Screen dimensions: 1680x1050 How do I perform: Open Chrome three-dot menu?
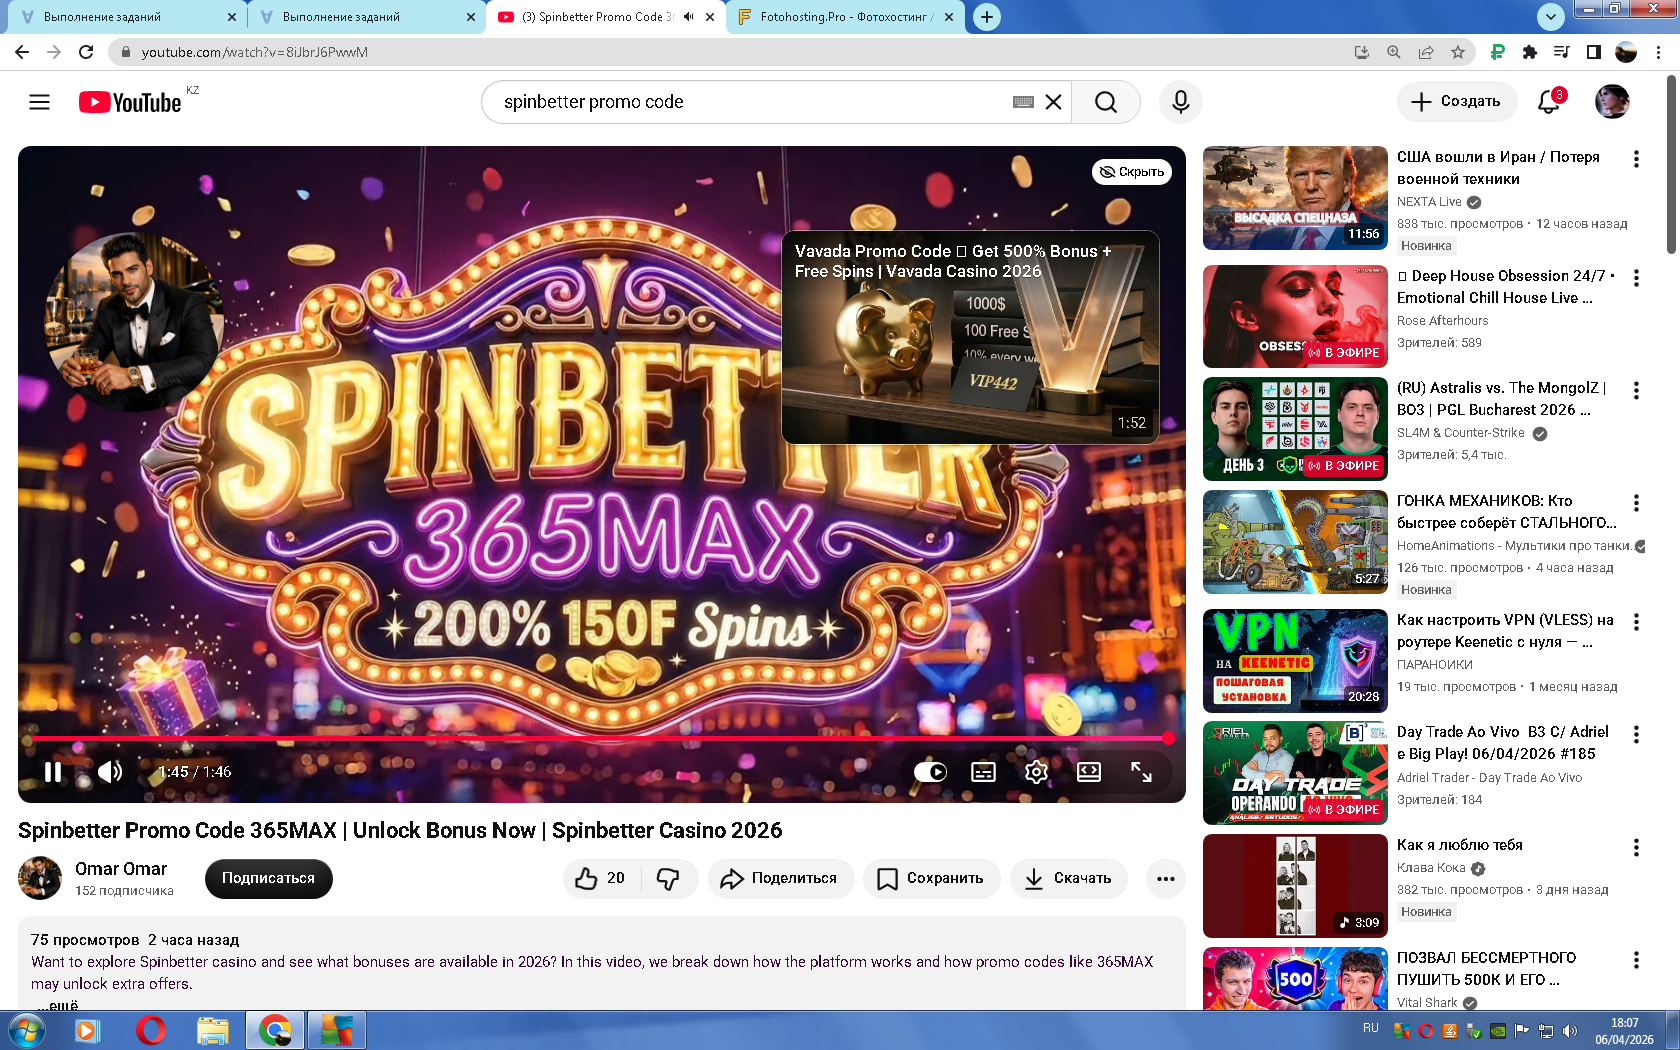[x=1660, y=52]
